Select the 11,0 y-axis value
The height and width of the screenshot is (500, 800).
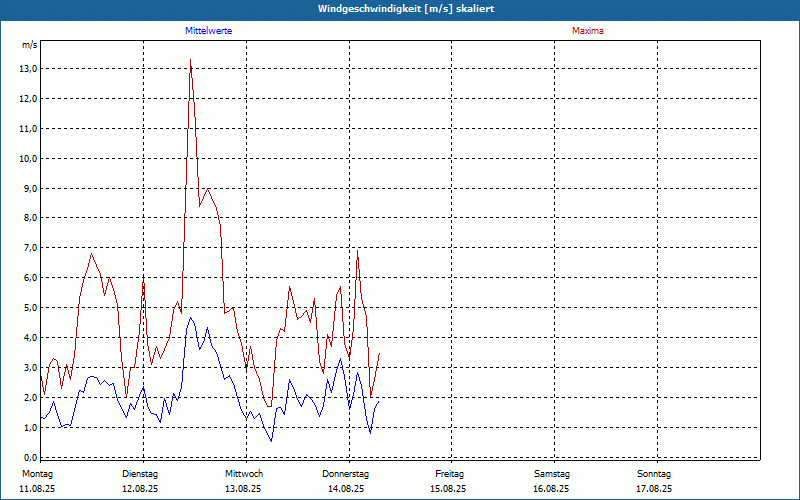click(x=29, y=129)
